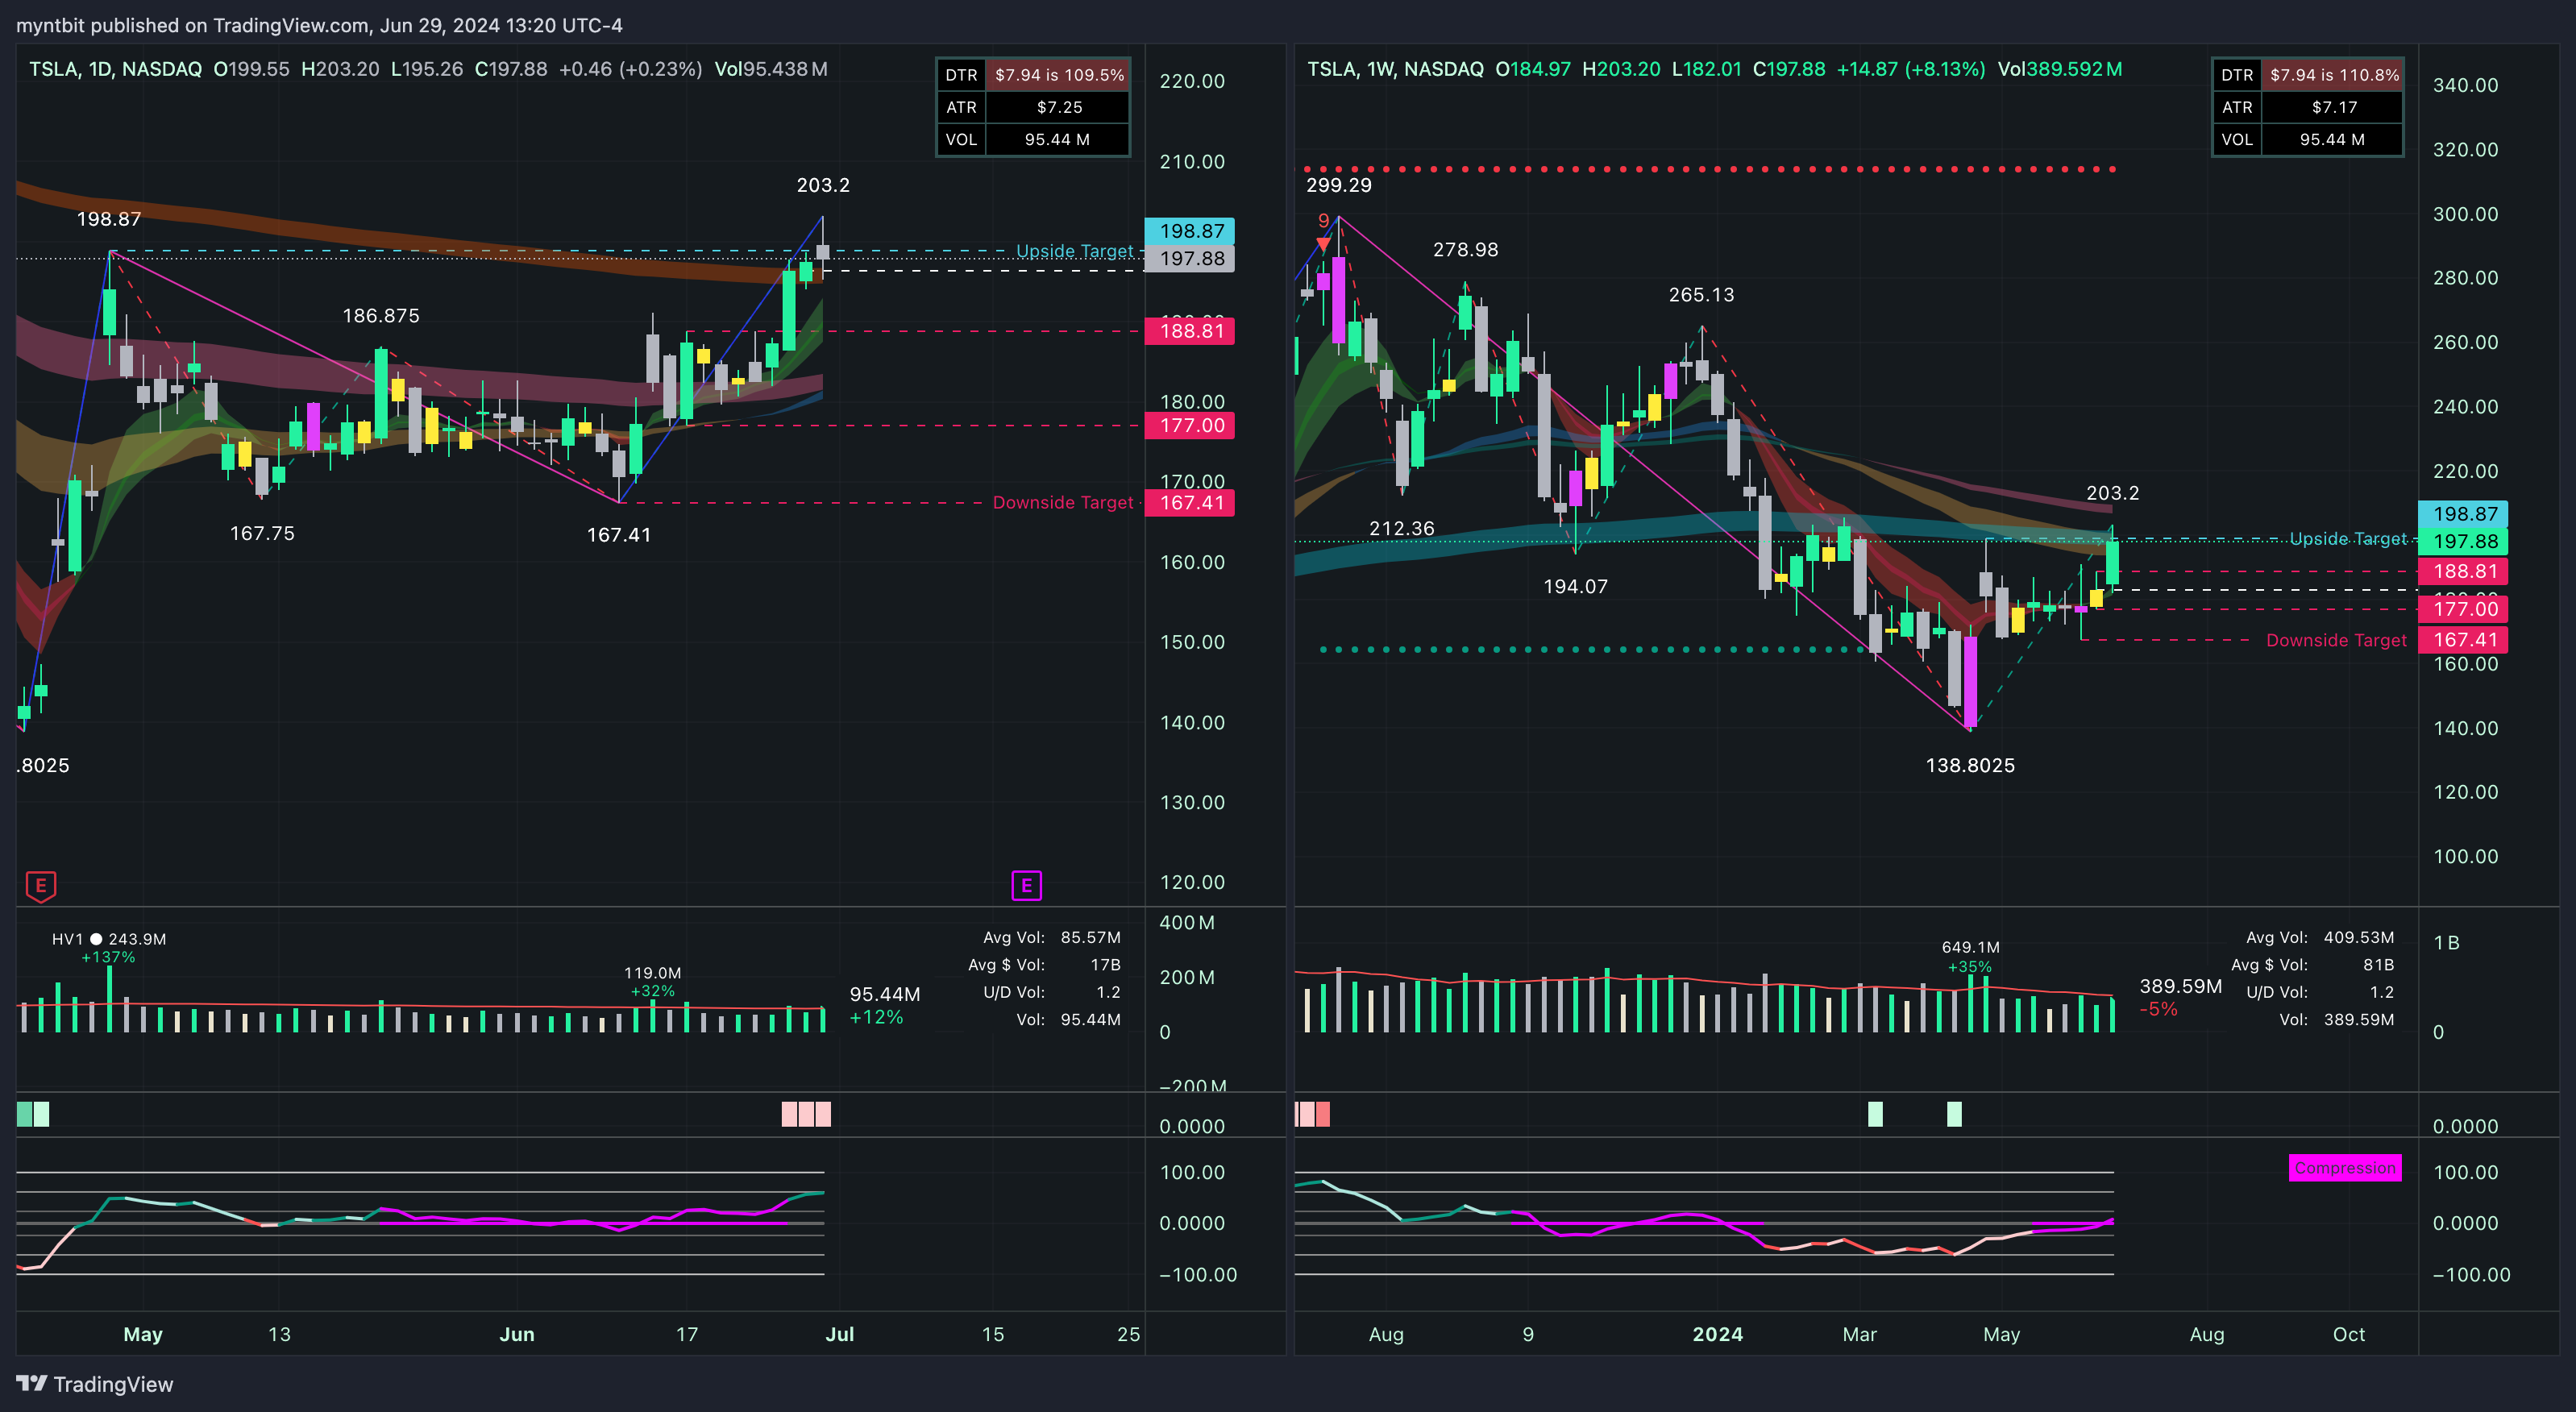Click the DTR 110.8% cell in weekly table
Viewport: 2576px width, 1412px height.
coord(2333,75)
